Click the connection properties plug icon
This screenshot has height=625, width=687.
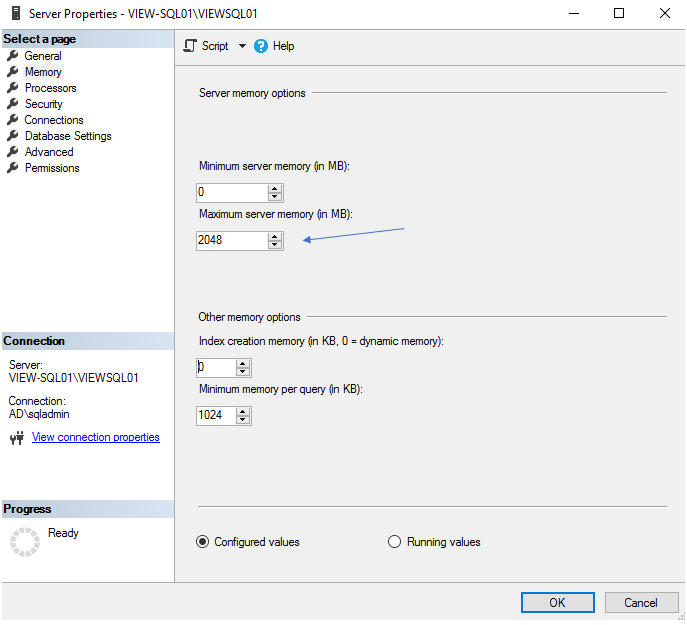pos(17,438)
